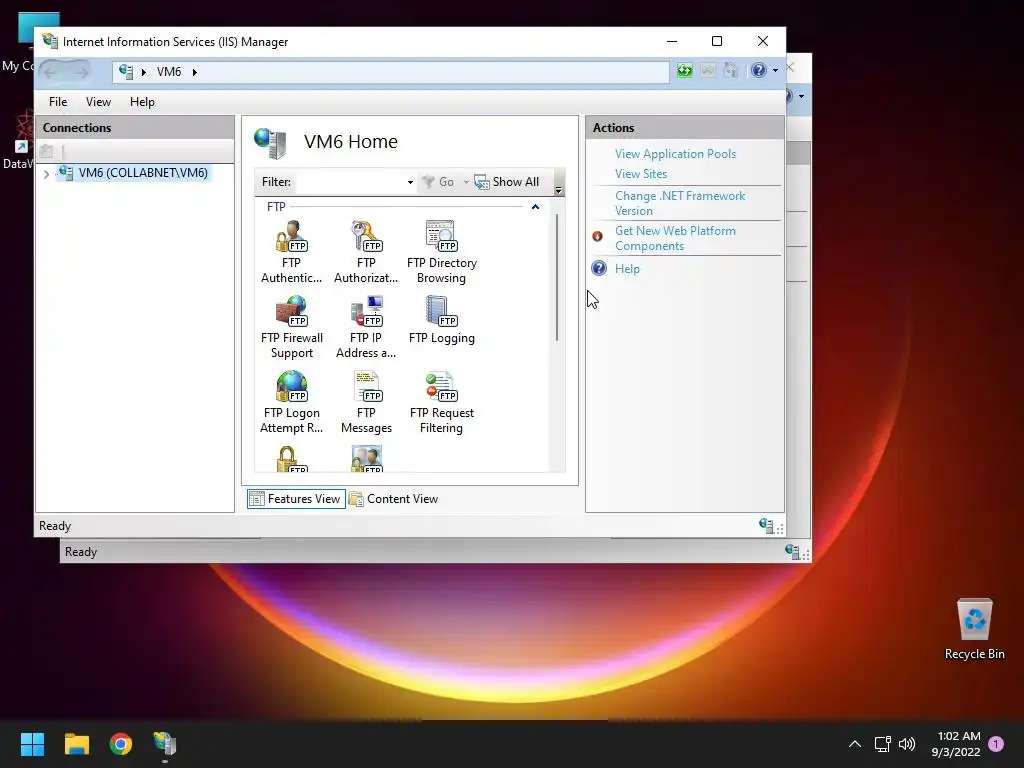Click the status bar network icon

[766, 525]
